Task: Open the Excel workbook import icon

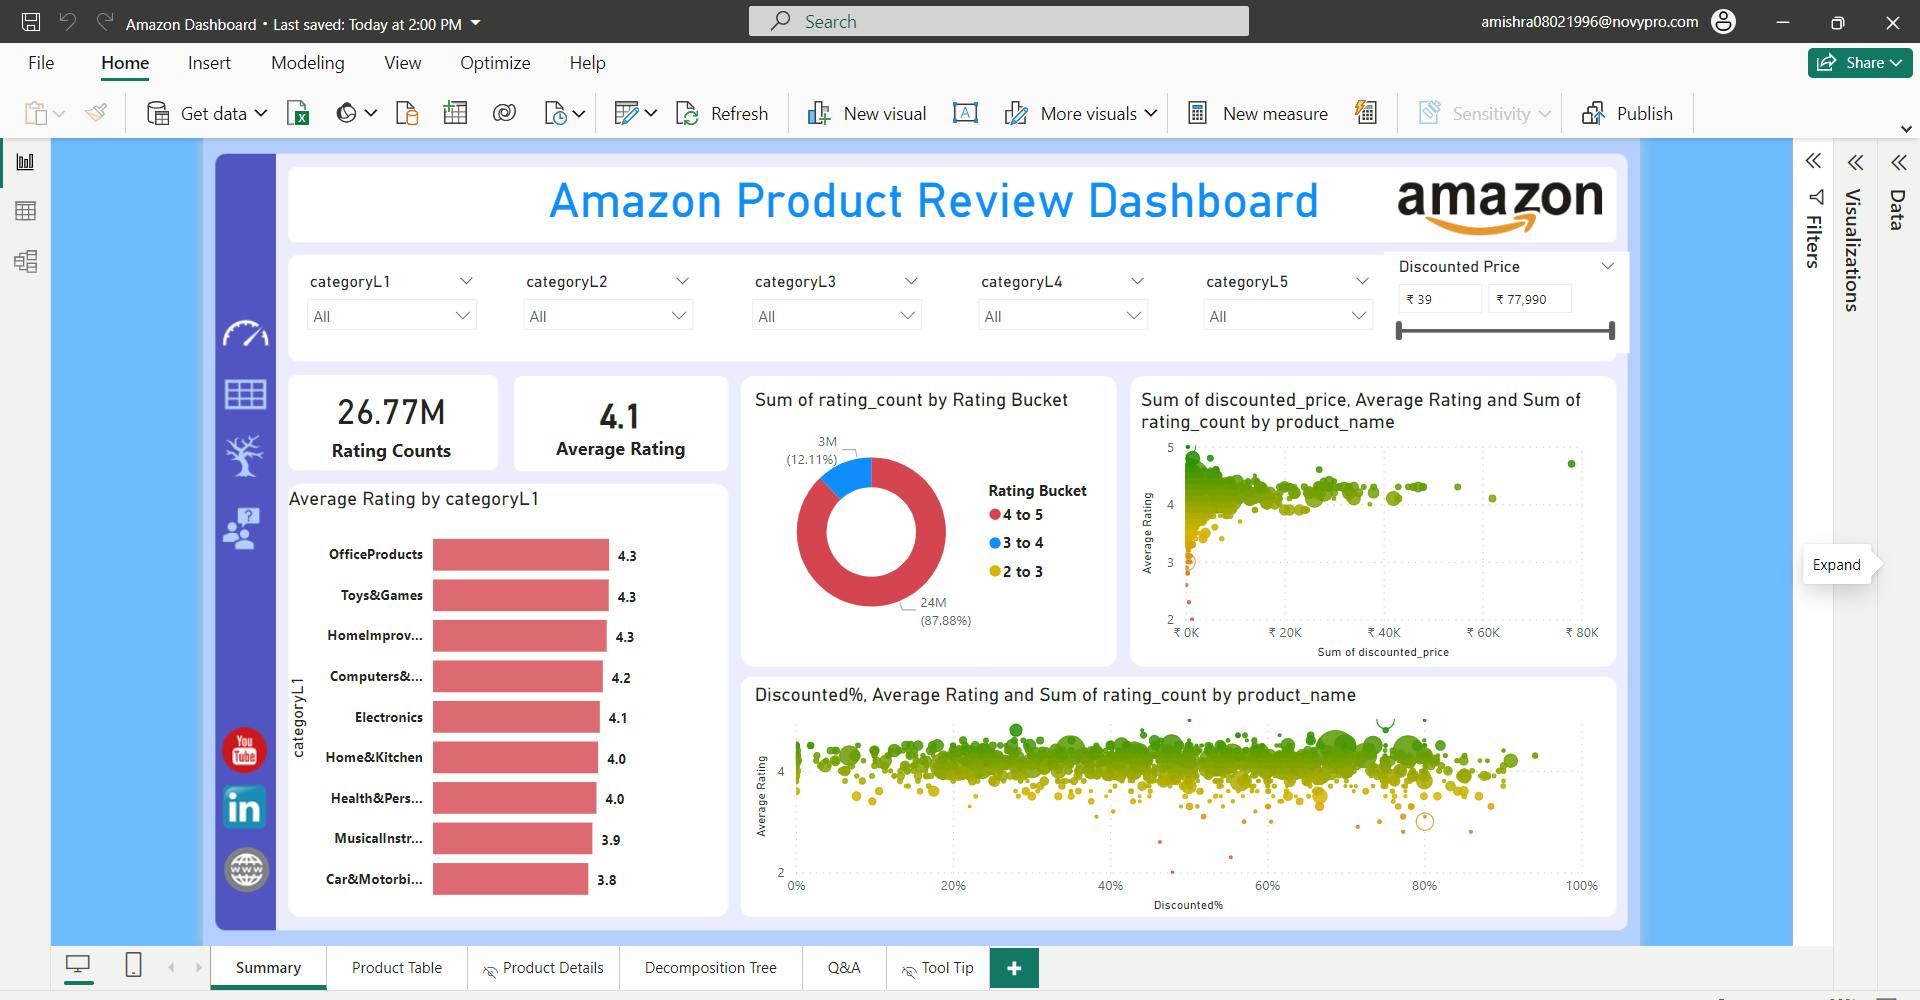Action: point(298,113)
